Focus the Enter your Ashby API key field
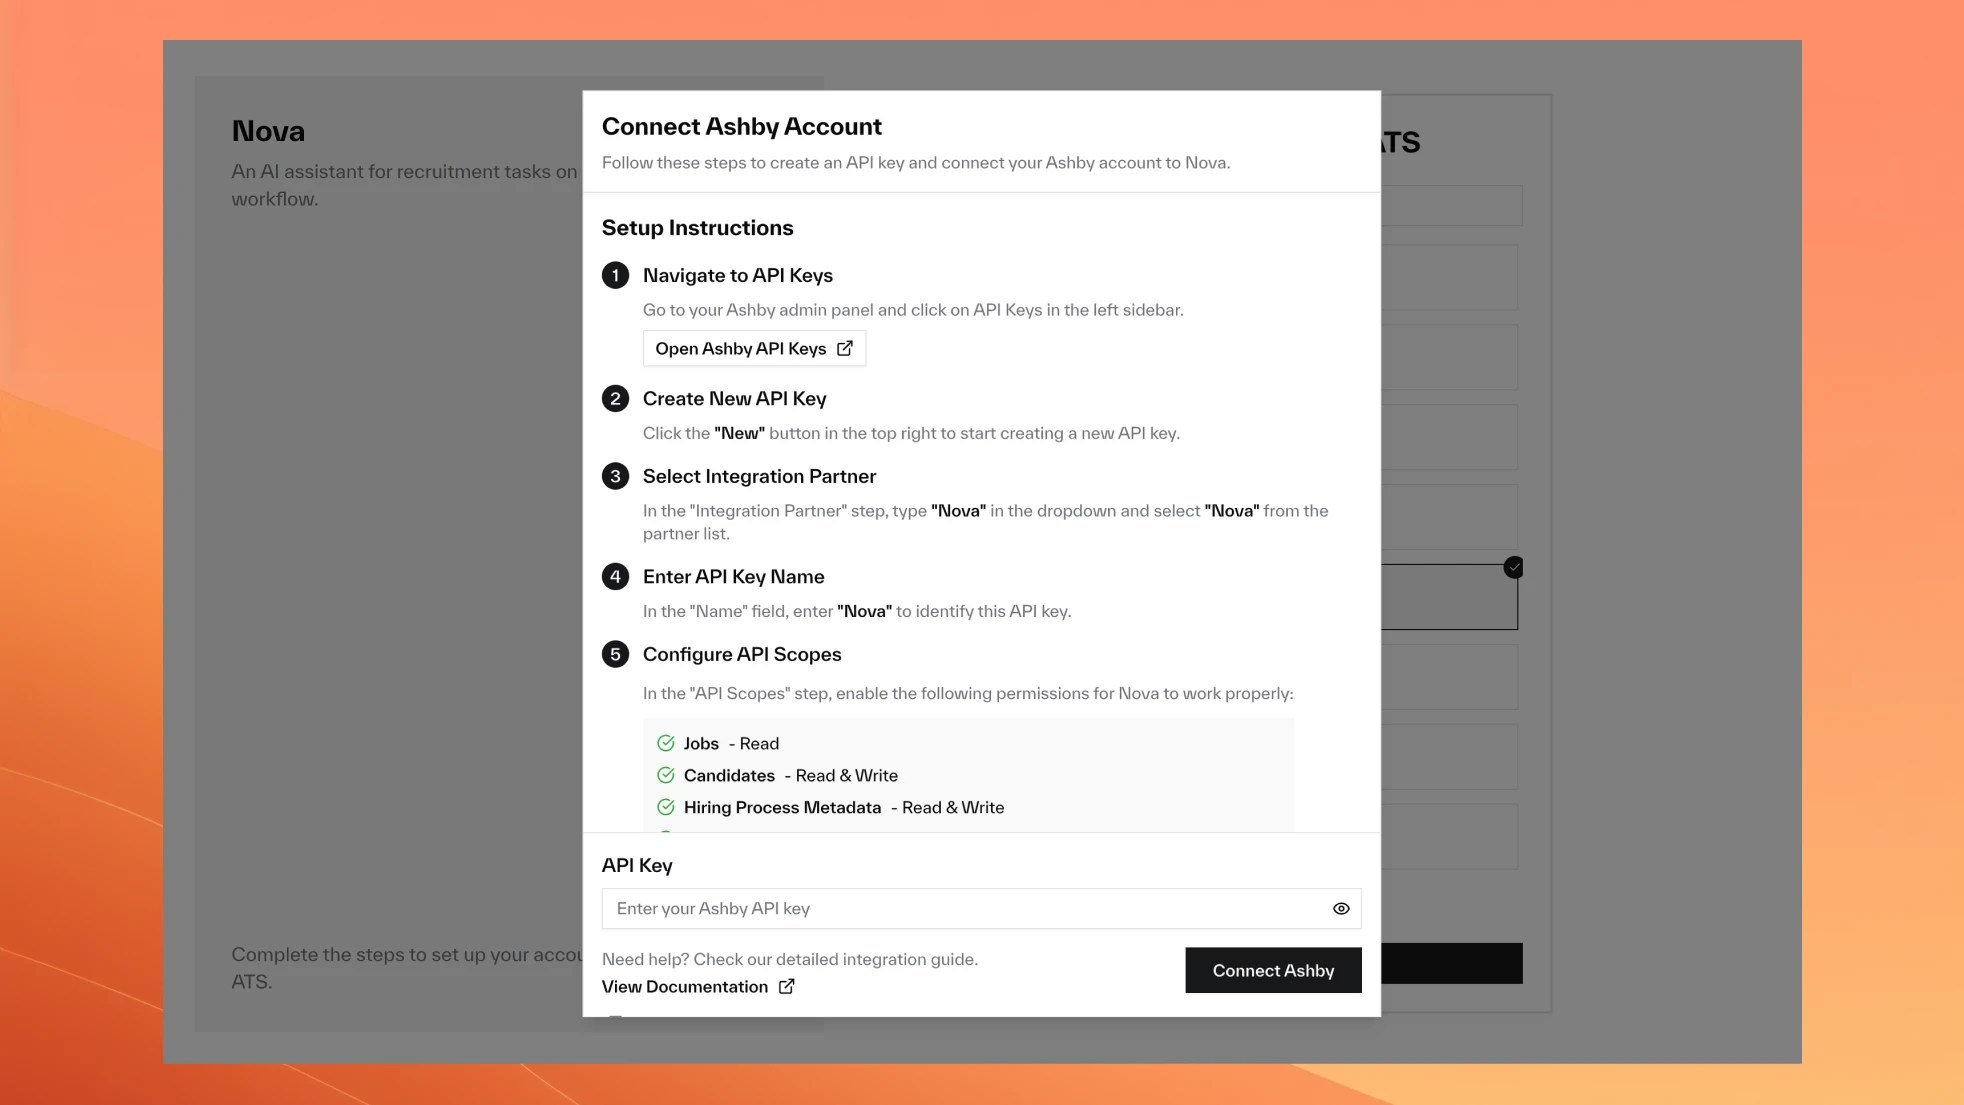Image resolution: width=1964 pixels, height=1105 pixels. pyautogui.click(x=960, y=908)
